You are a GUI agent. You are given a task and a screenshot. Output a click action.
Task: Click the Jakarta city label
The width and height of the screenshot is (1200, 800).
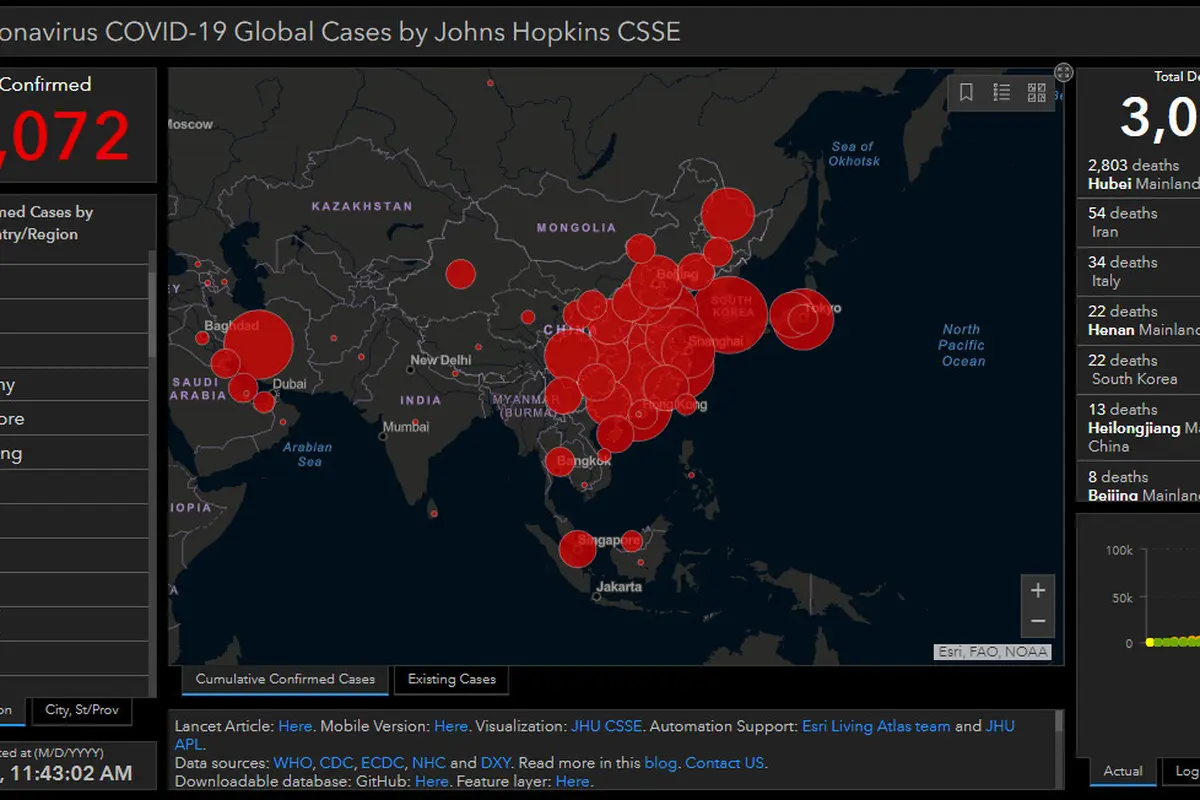click(x=619, y=587)
